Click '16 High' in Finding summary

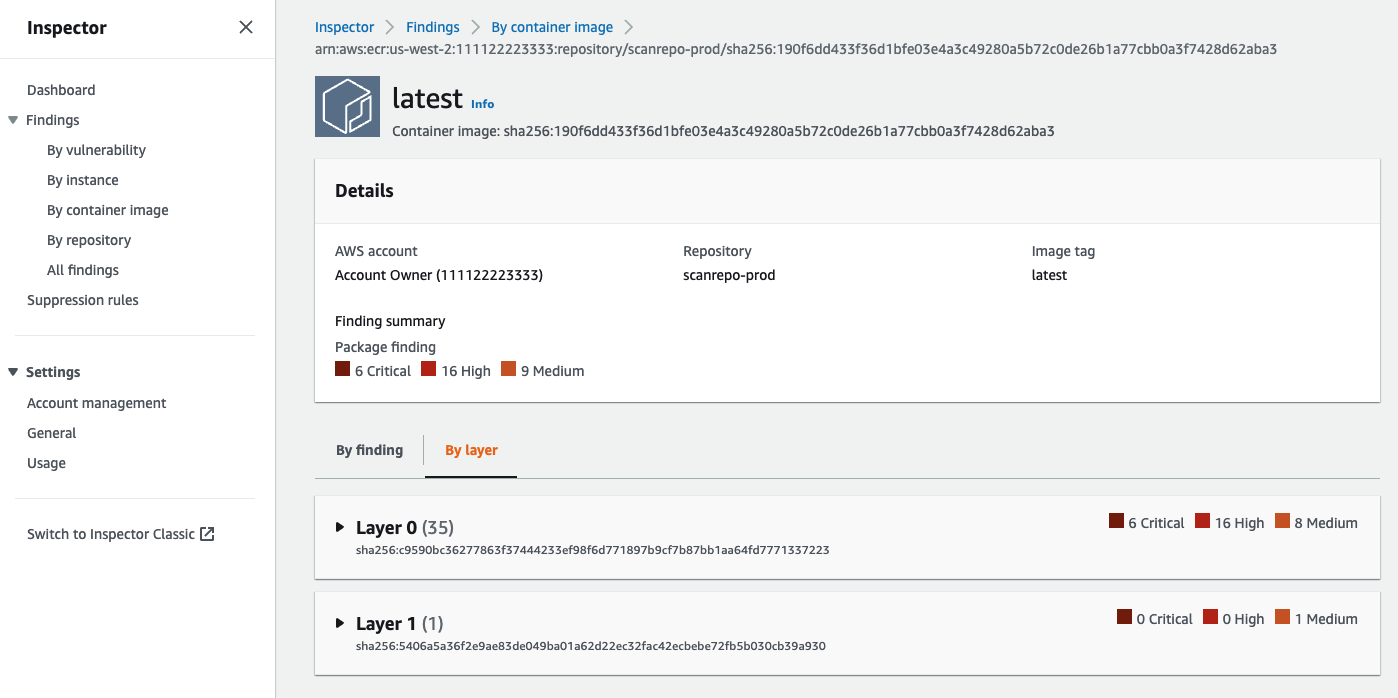[x=466, y=371]
